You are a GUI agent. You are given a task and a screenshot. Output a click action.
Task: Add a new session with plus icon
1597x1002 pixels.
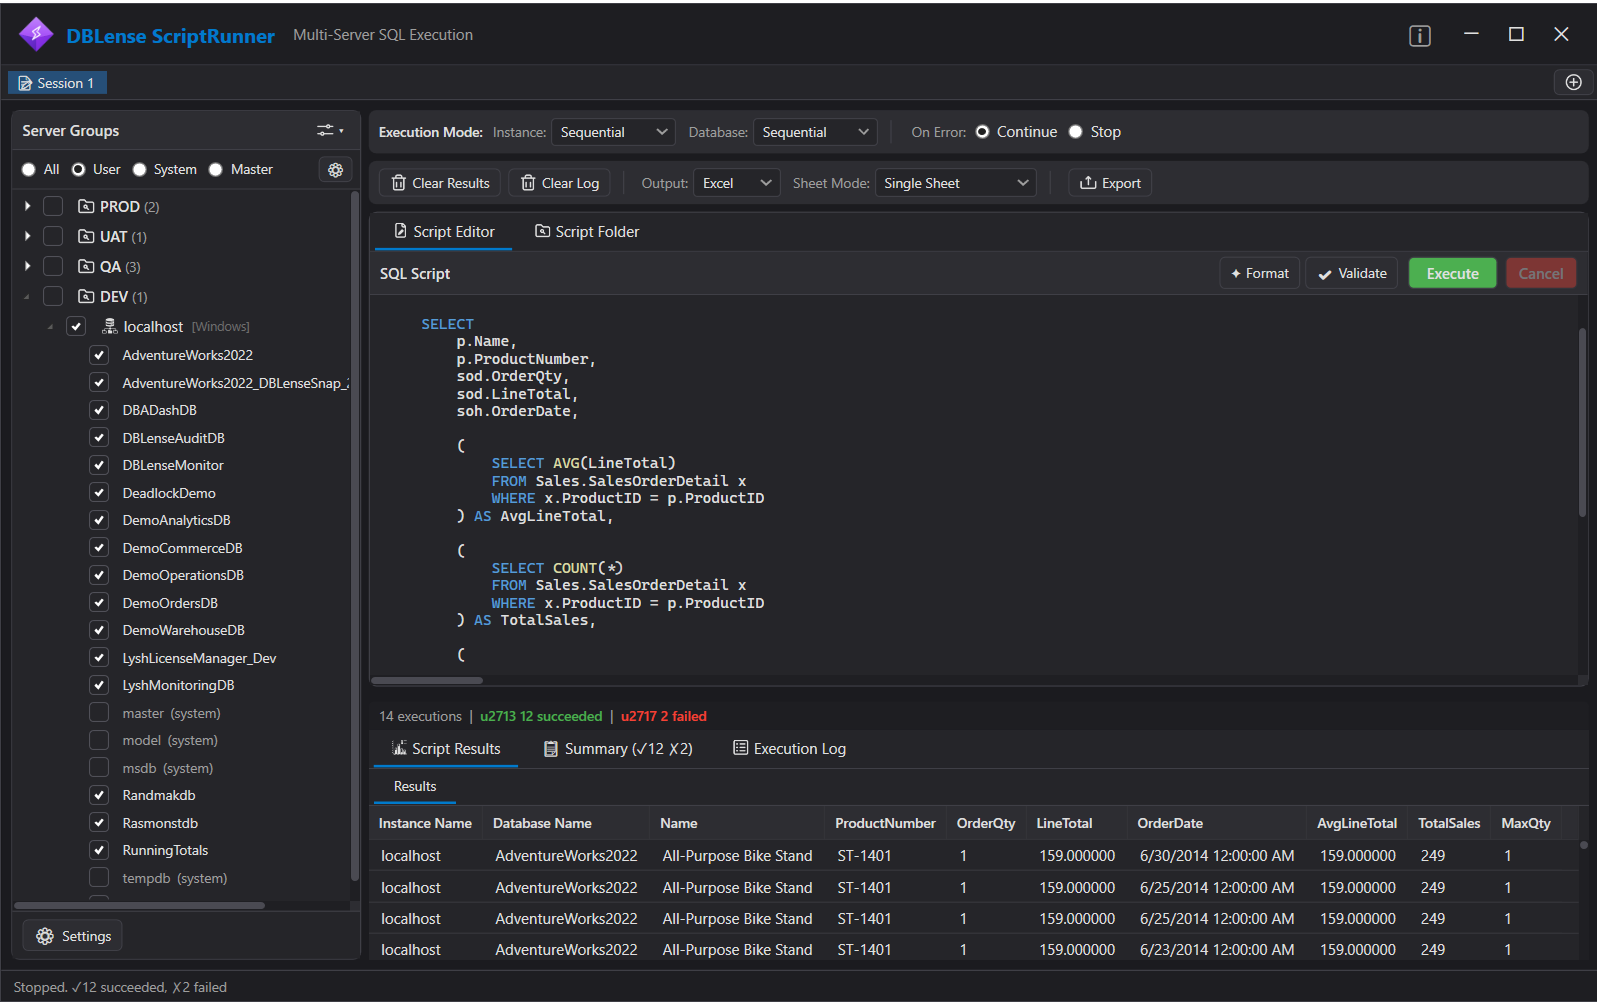tap(1573, 82)
